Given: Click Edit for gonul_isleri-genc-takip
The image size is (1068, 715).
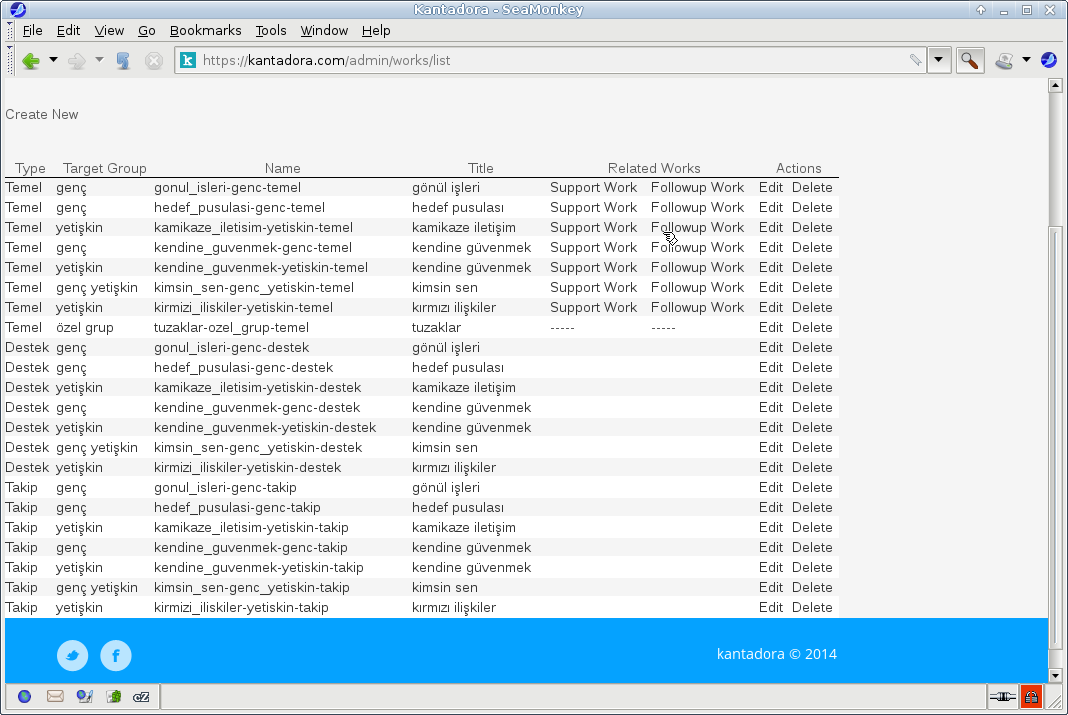Looking at the screenshot, I should [770, 488].
